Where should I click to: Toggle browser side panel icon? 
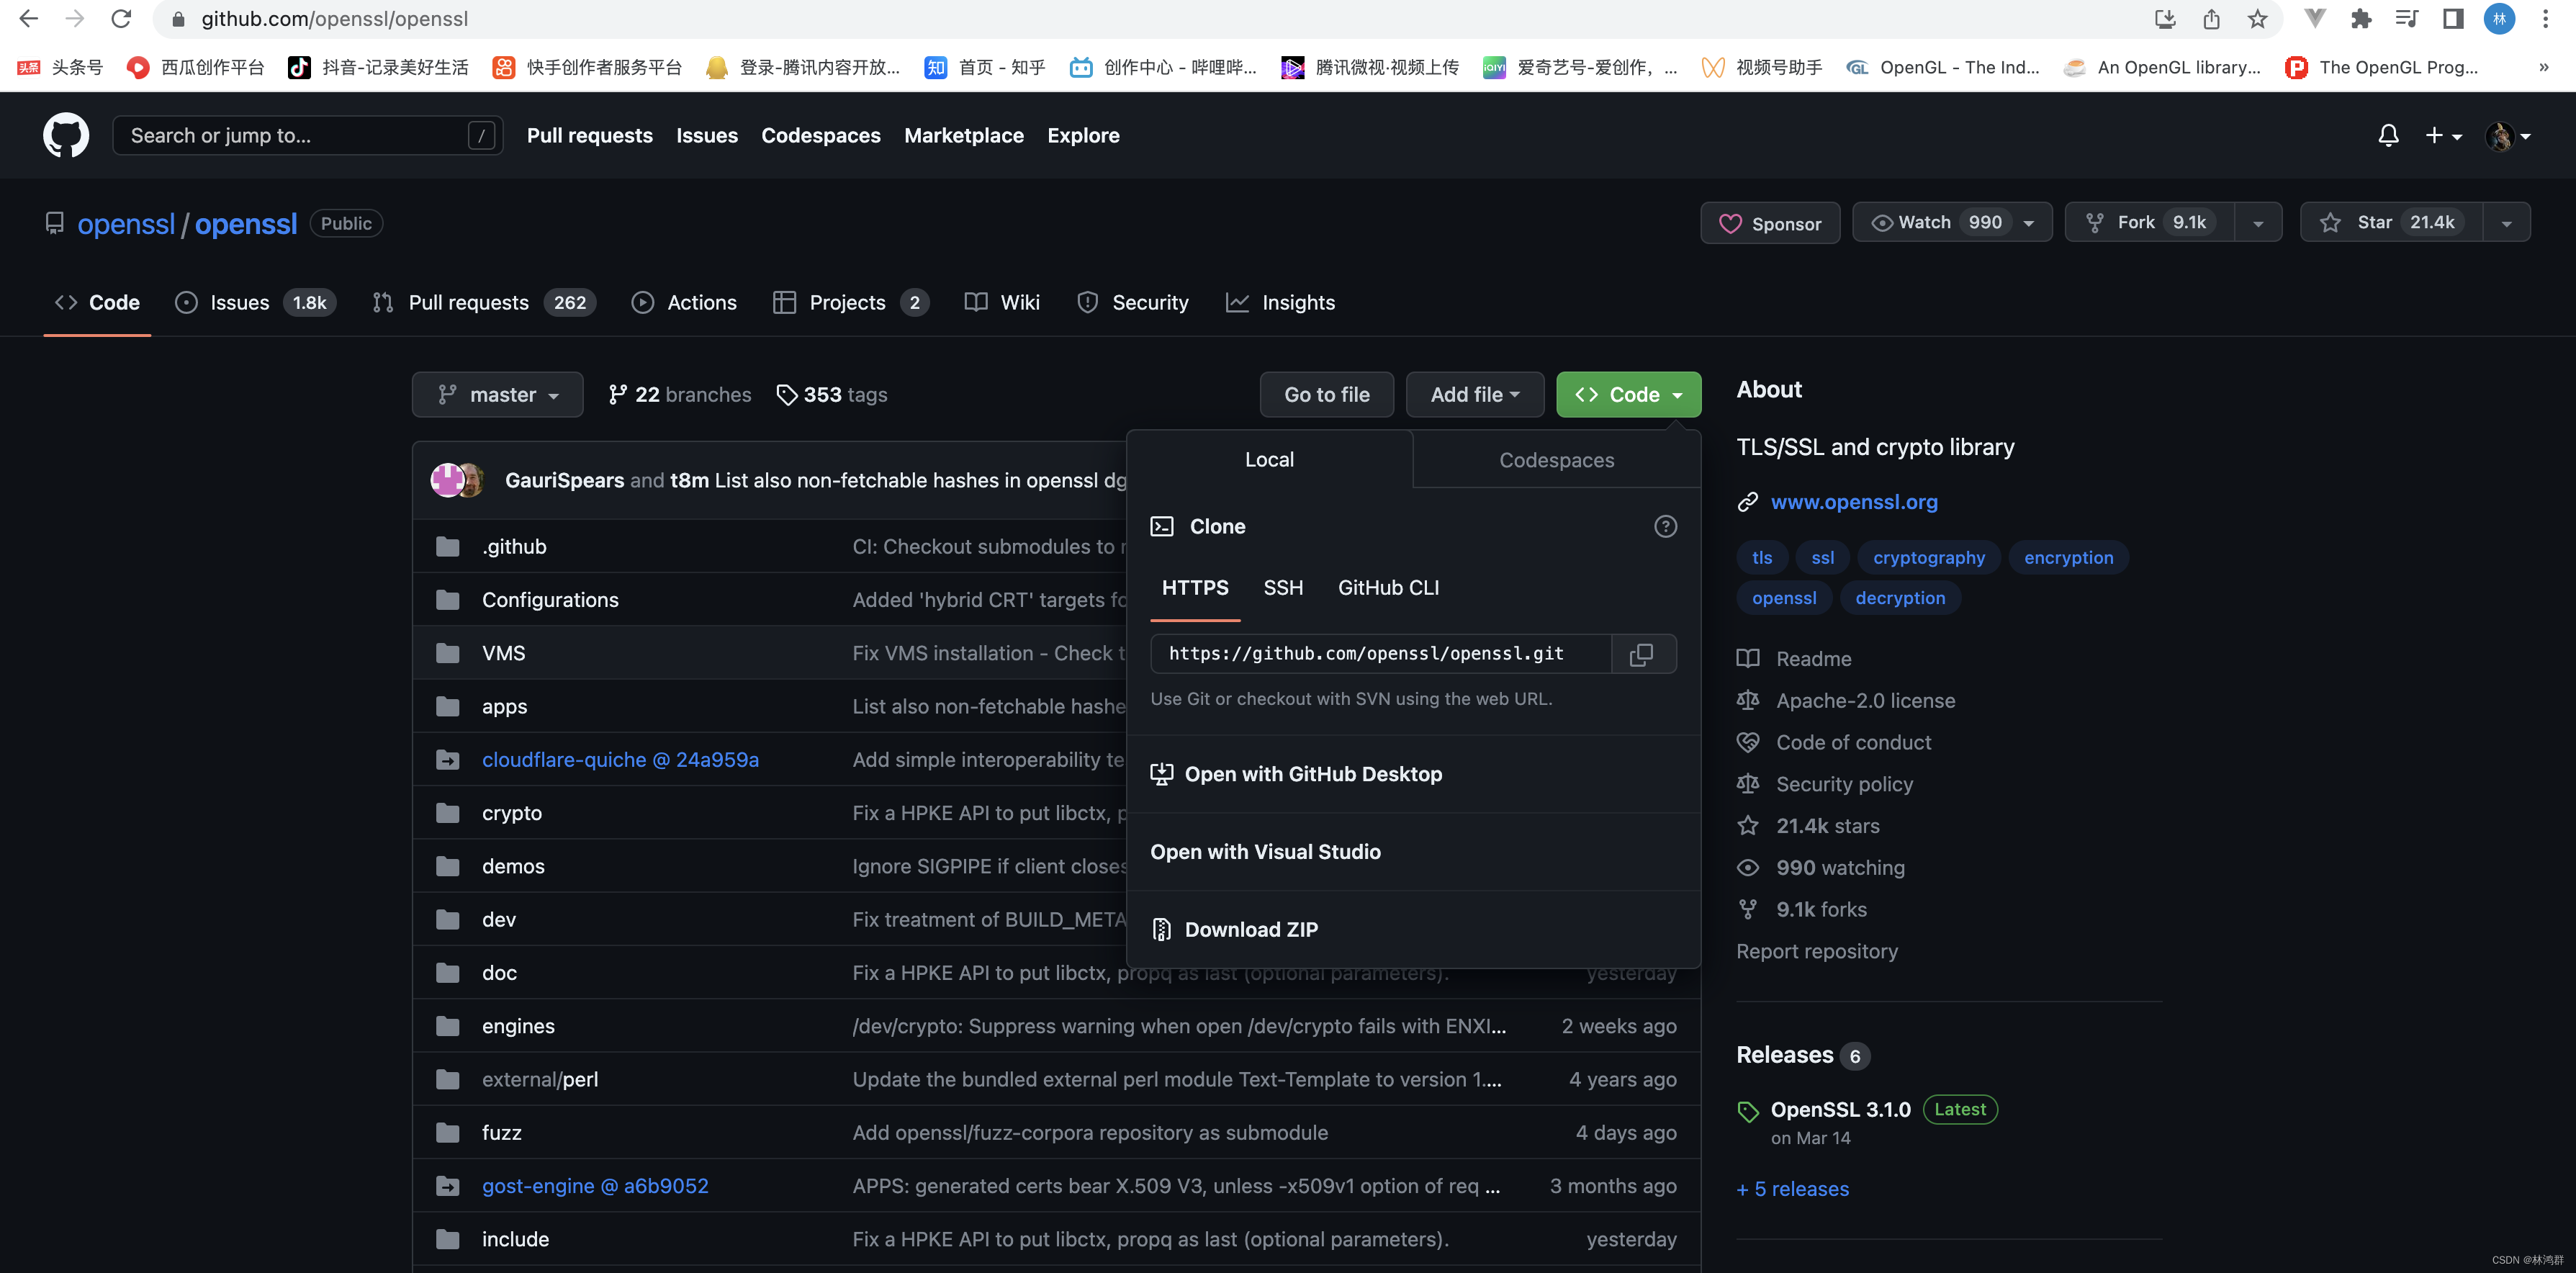2453,19
